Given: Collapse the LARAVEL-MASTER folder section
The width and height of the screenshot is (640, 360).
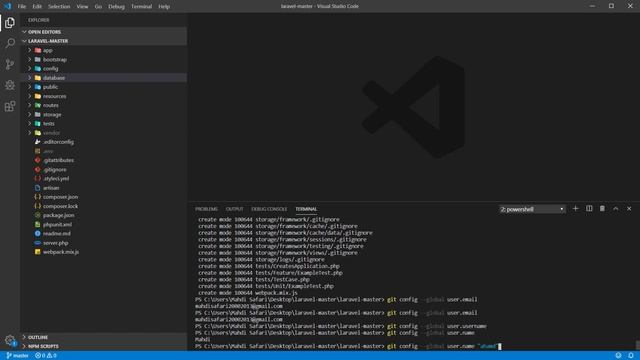Looking at the screenshot, I should [x=104, y=41].
